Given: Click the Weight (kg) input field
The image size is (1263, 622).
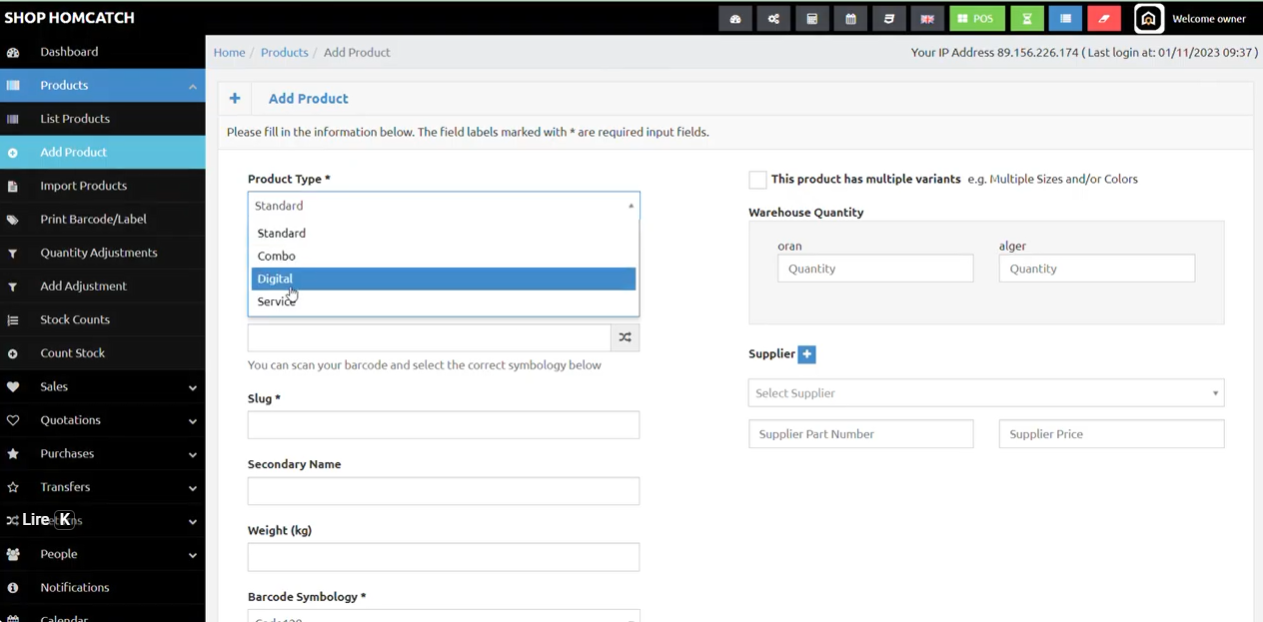Looking at the screenshot, I should click(444, 557).
